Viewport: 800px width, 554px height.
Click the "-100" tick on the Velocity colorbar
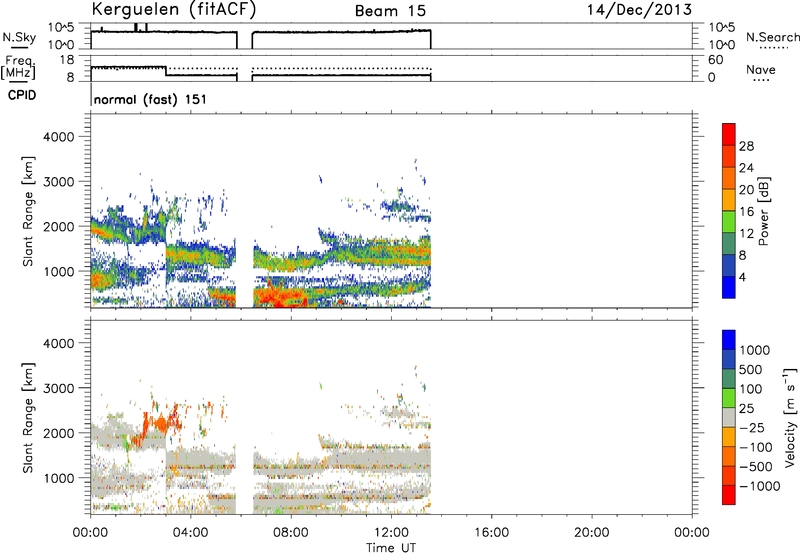point(755,447)
